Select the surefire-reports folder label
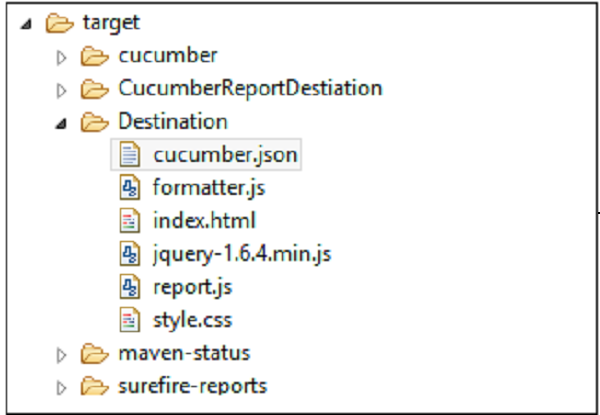This screenshot has height=415, width=600. point(192,385)
